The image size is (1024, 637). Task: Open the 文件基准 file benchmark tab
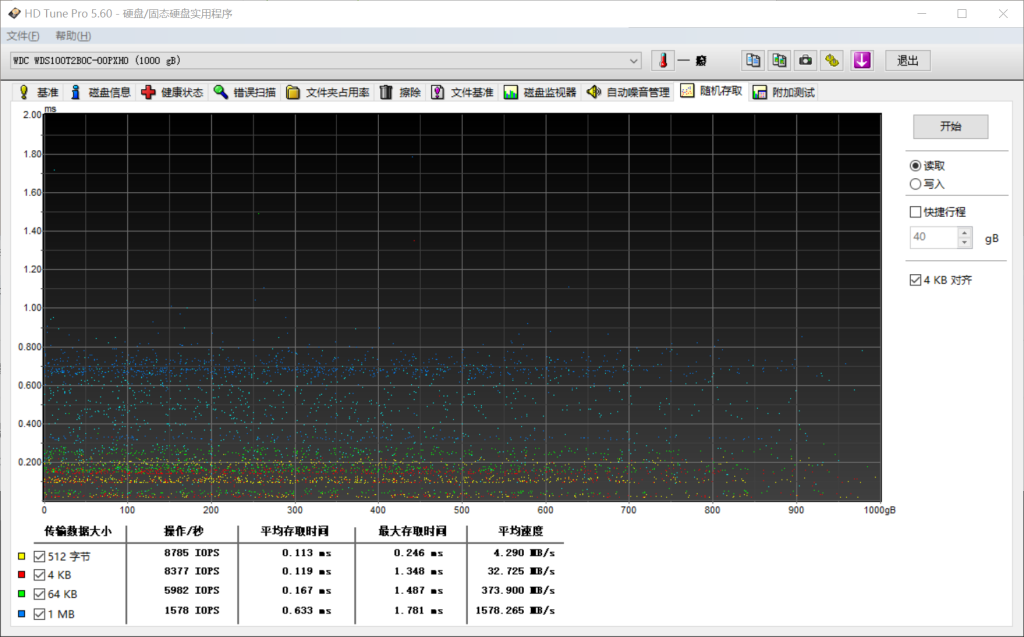coord(462,92)
